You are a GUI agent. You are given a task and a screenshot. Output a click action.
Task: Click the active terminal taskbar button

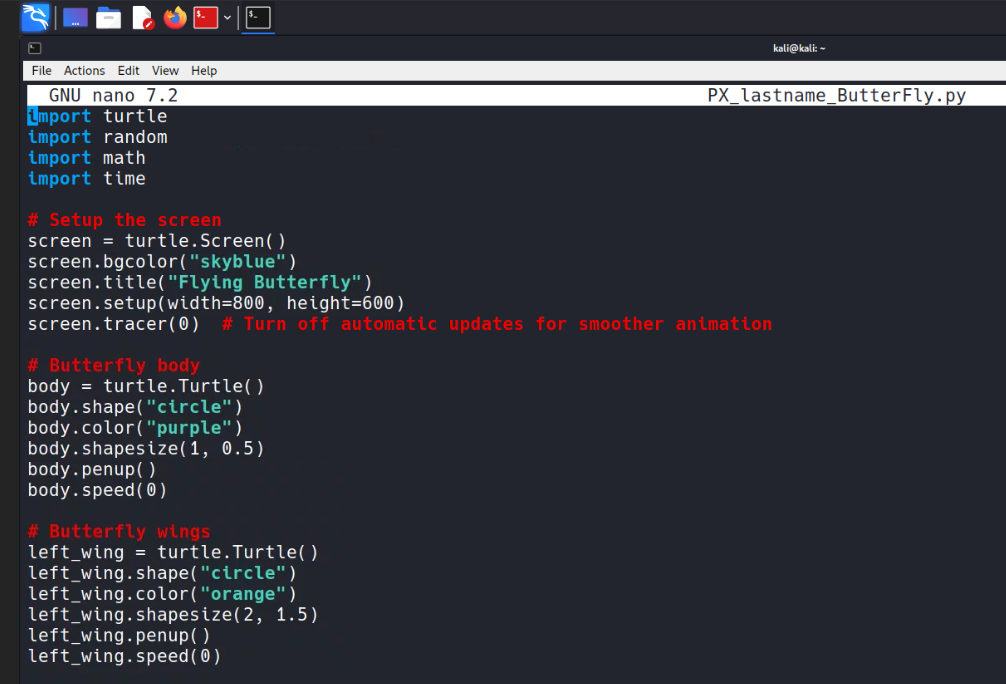coord(258,17)
